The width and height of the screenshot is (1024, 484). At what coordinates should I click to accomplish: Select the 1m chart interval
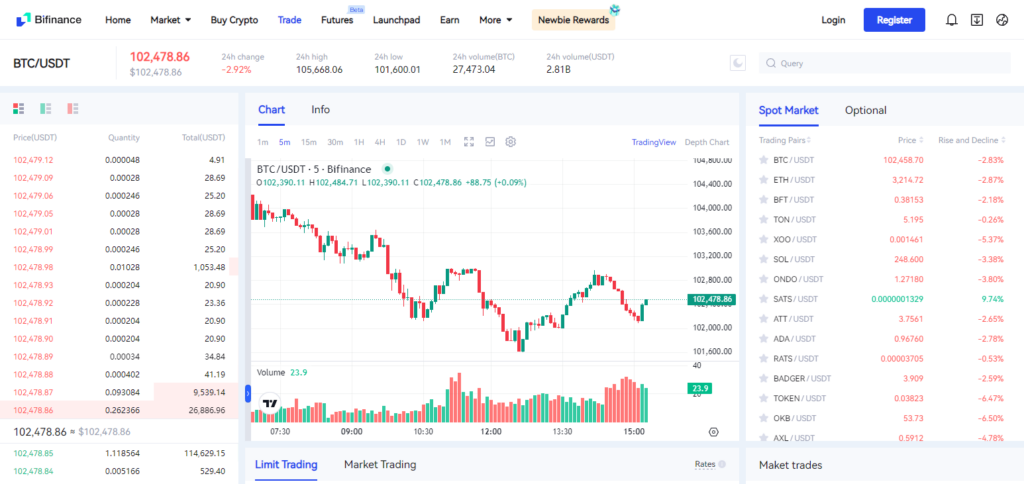coord(263,142)
